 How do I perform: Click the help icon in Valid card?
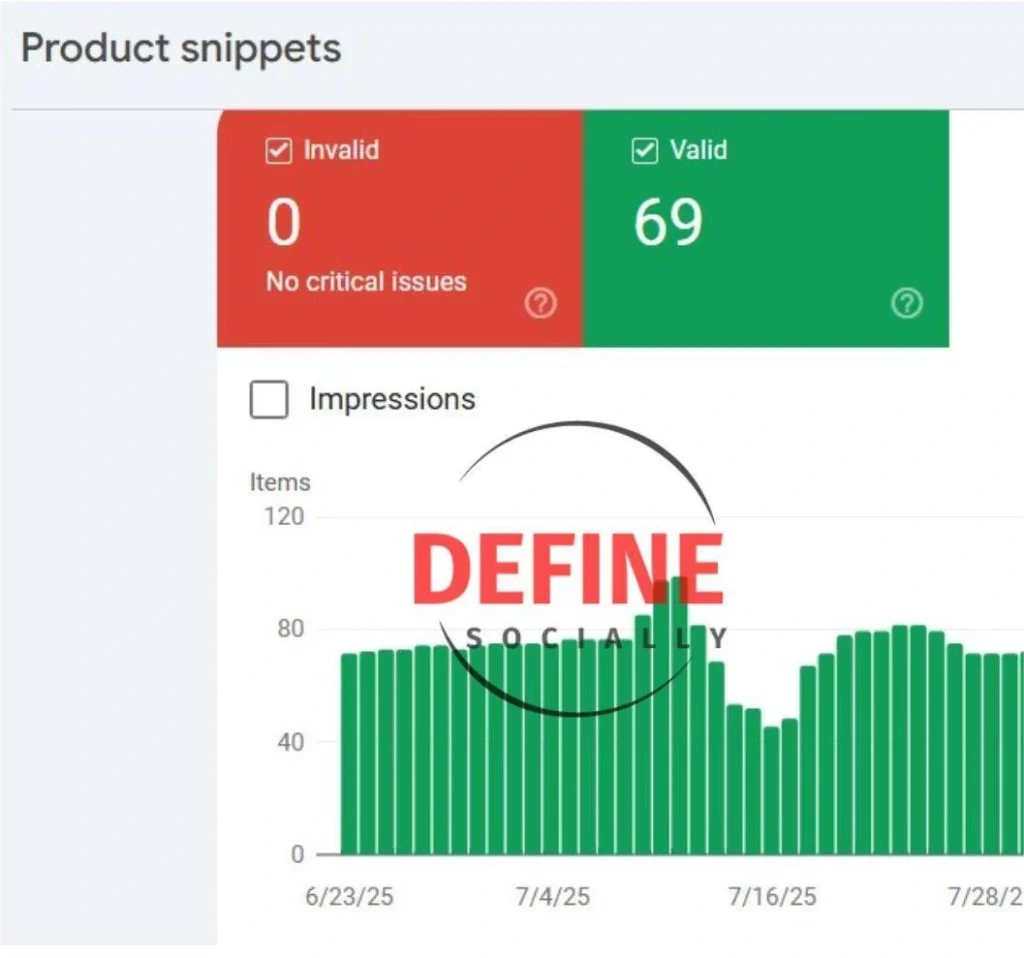[906, 304]
